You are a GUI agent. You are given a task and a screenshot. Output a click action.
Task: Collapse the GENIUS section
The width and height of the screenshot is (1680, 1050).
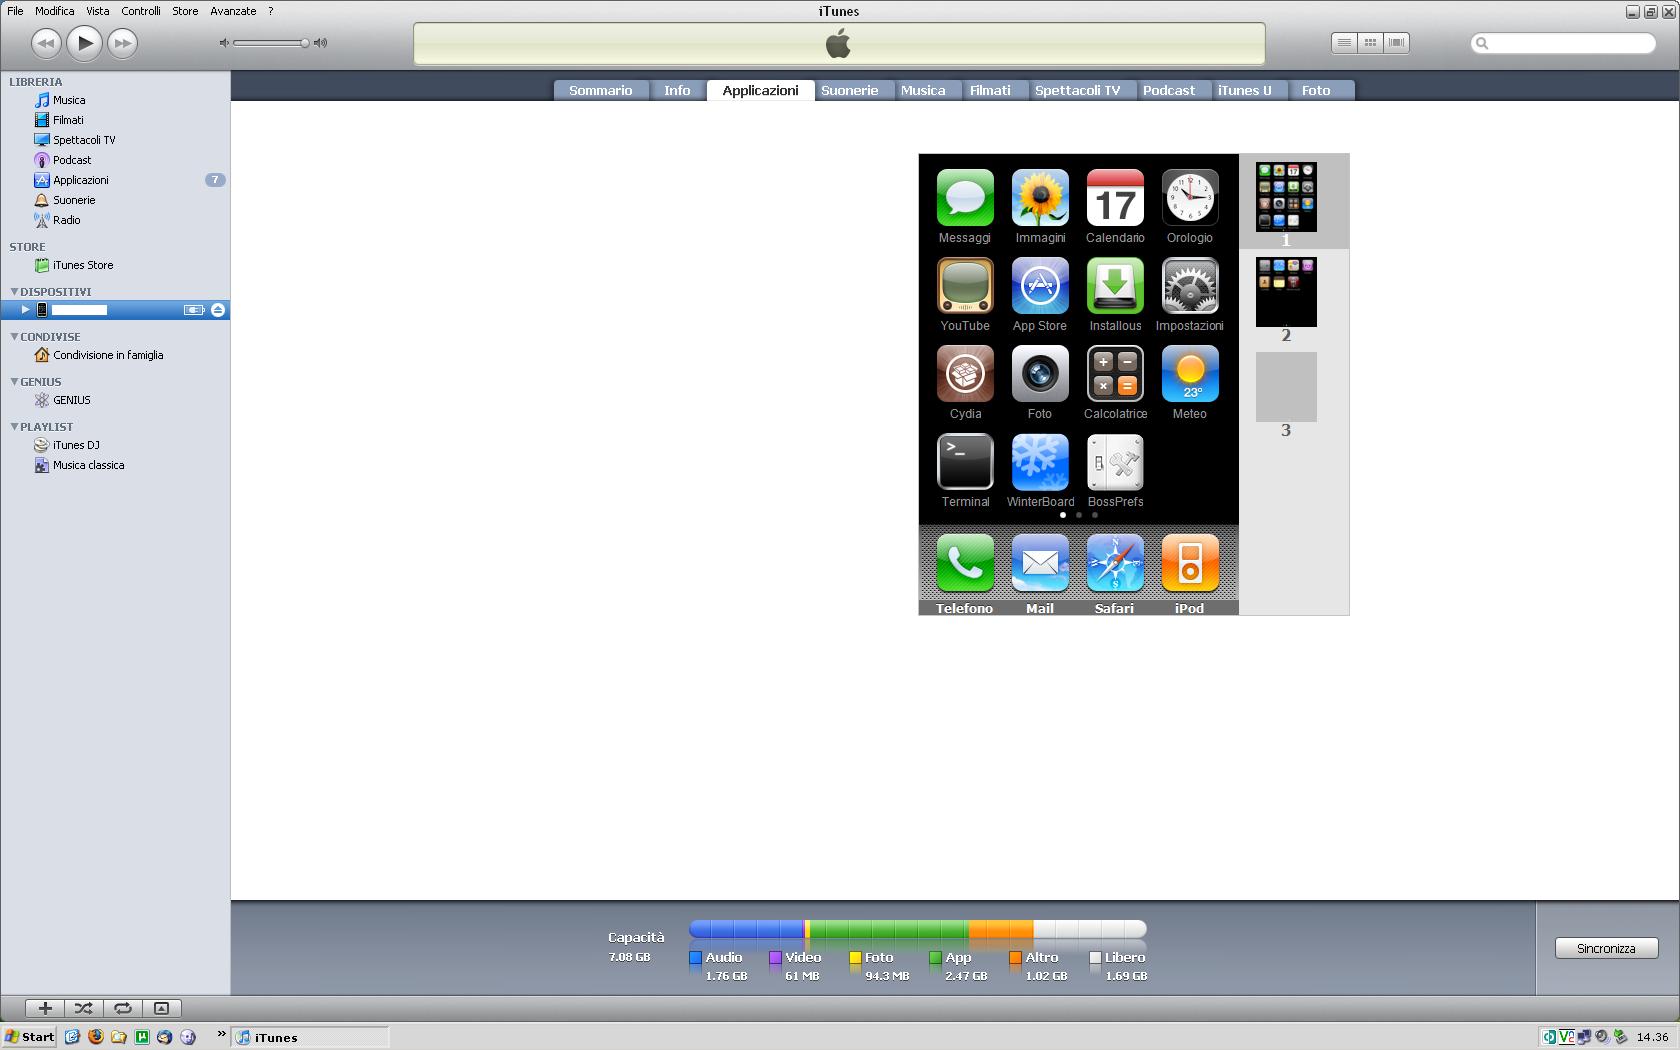point(14,381)
